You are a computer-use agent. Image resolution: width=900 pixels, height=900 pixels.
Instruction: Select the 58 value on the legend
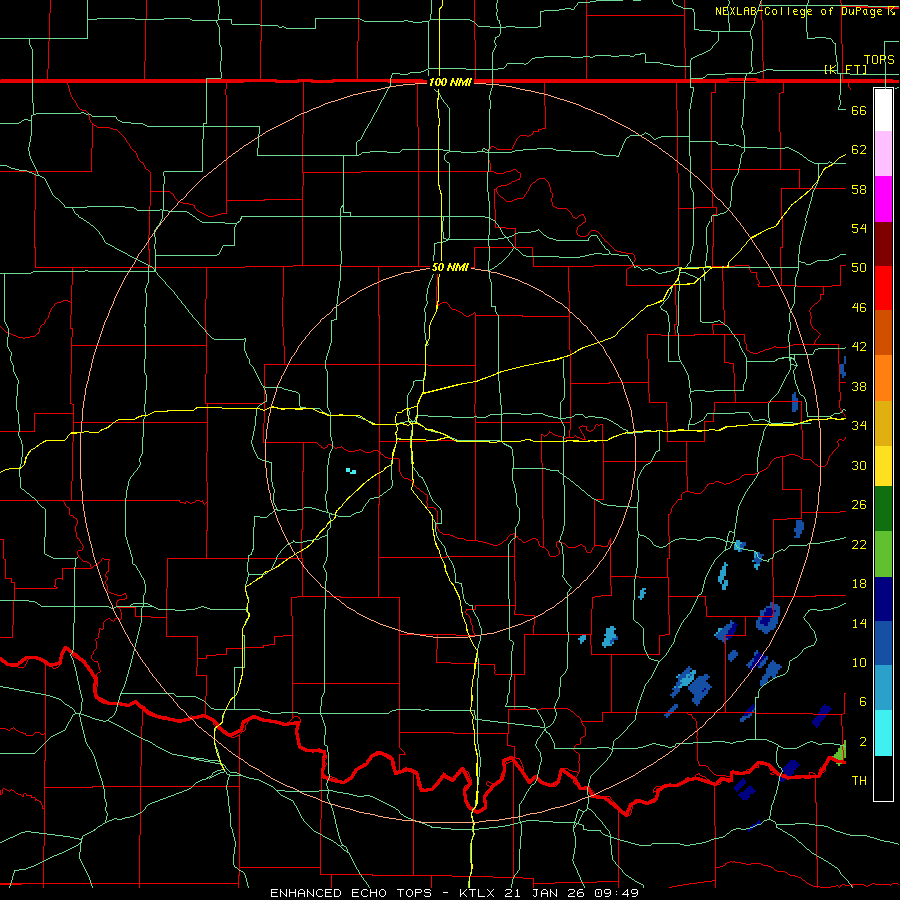click(x=859, y=189)
